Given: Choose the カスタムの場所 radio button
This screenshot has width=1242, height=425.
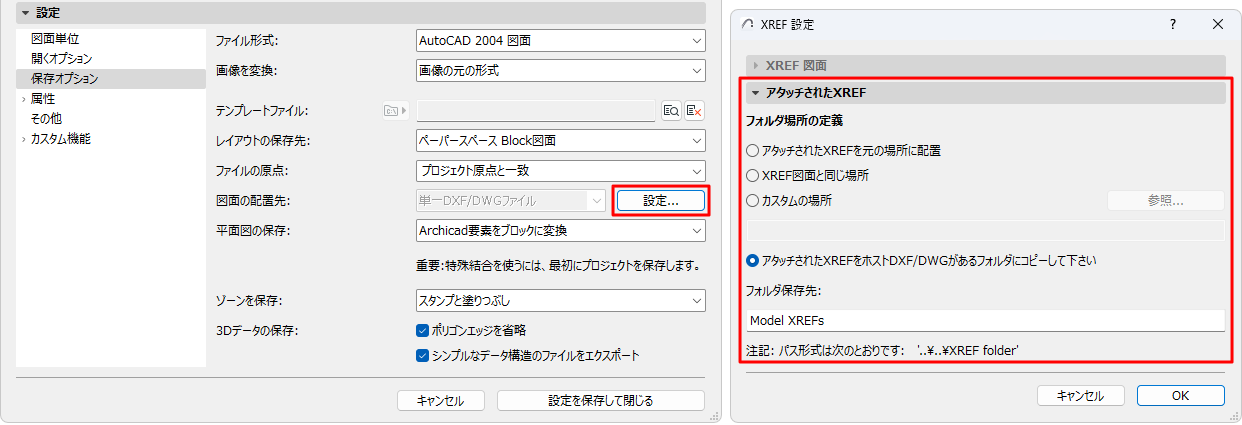Looking at the screenshot, I should [x=754, y=200].
